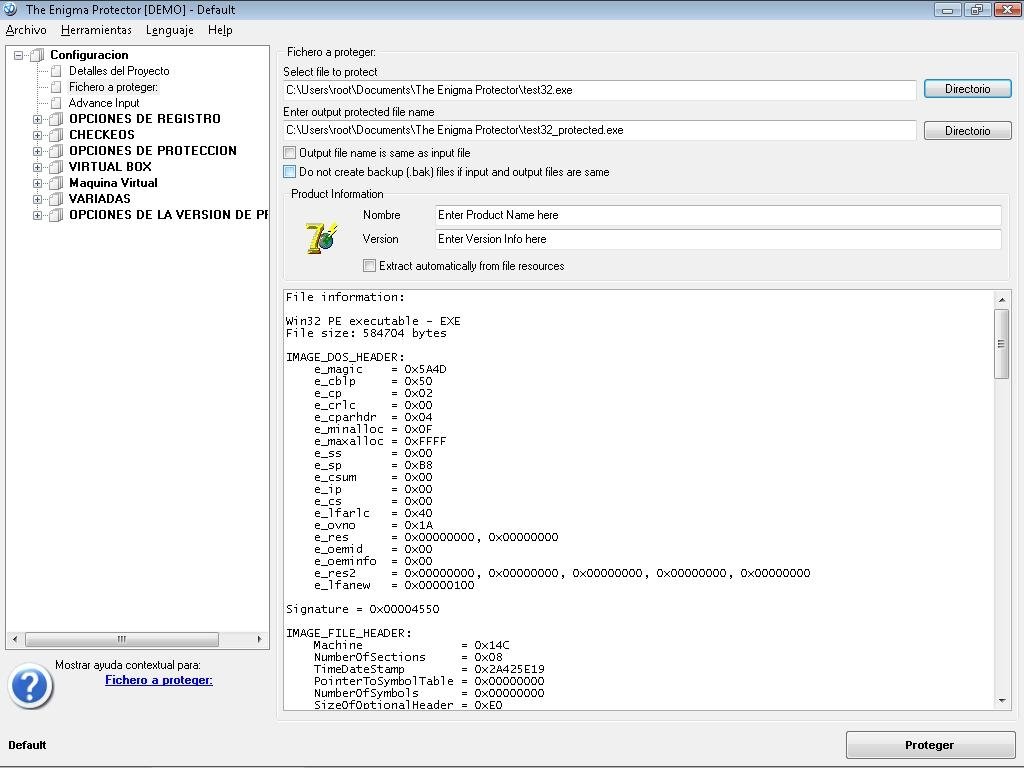Click file information scroll down arrow
Image resolution: width=1024 pixels, height=768 pixels.
pyautogui.click(x=1002, y=701)
